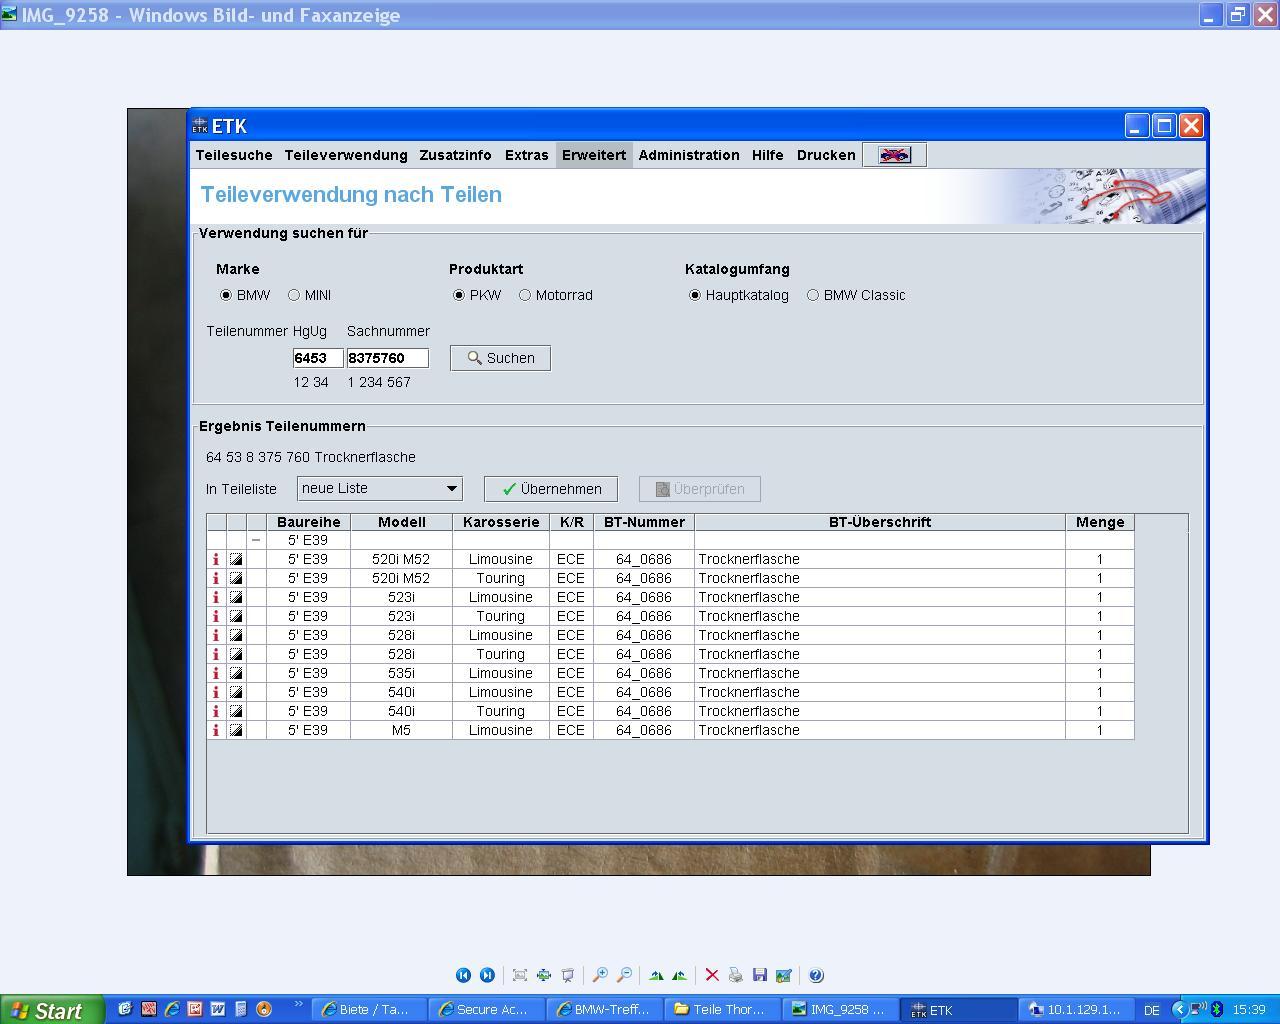Viewport: 1280px width, 1024px height.
Task: Click the floppy disk save icon
Action: (760, 975)
